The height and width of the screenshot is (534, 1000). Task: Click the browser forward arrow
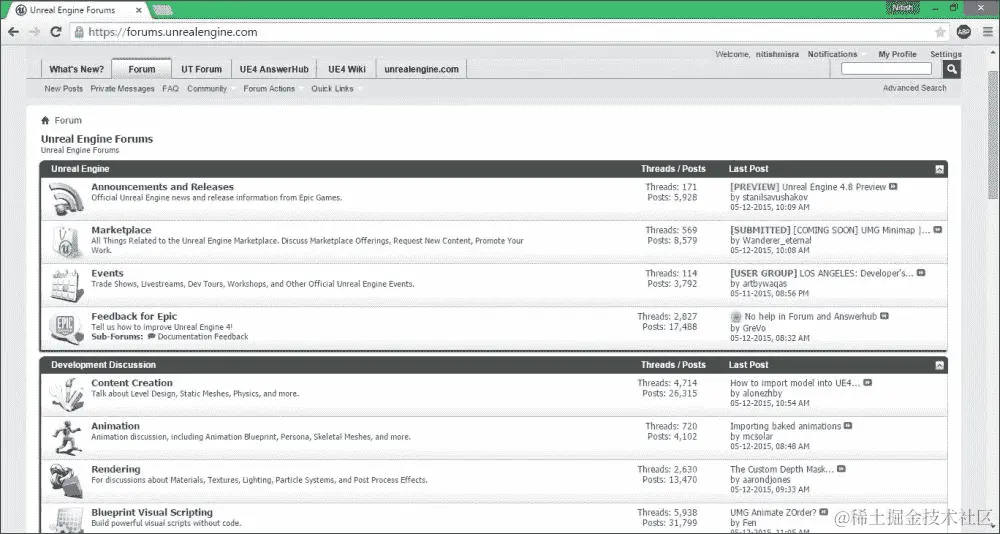pyautogui.click(x=34, y=32)
